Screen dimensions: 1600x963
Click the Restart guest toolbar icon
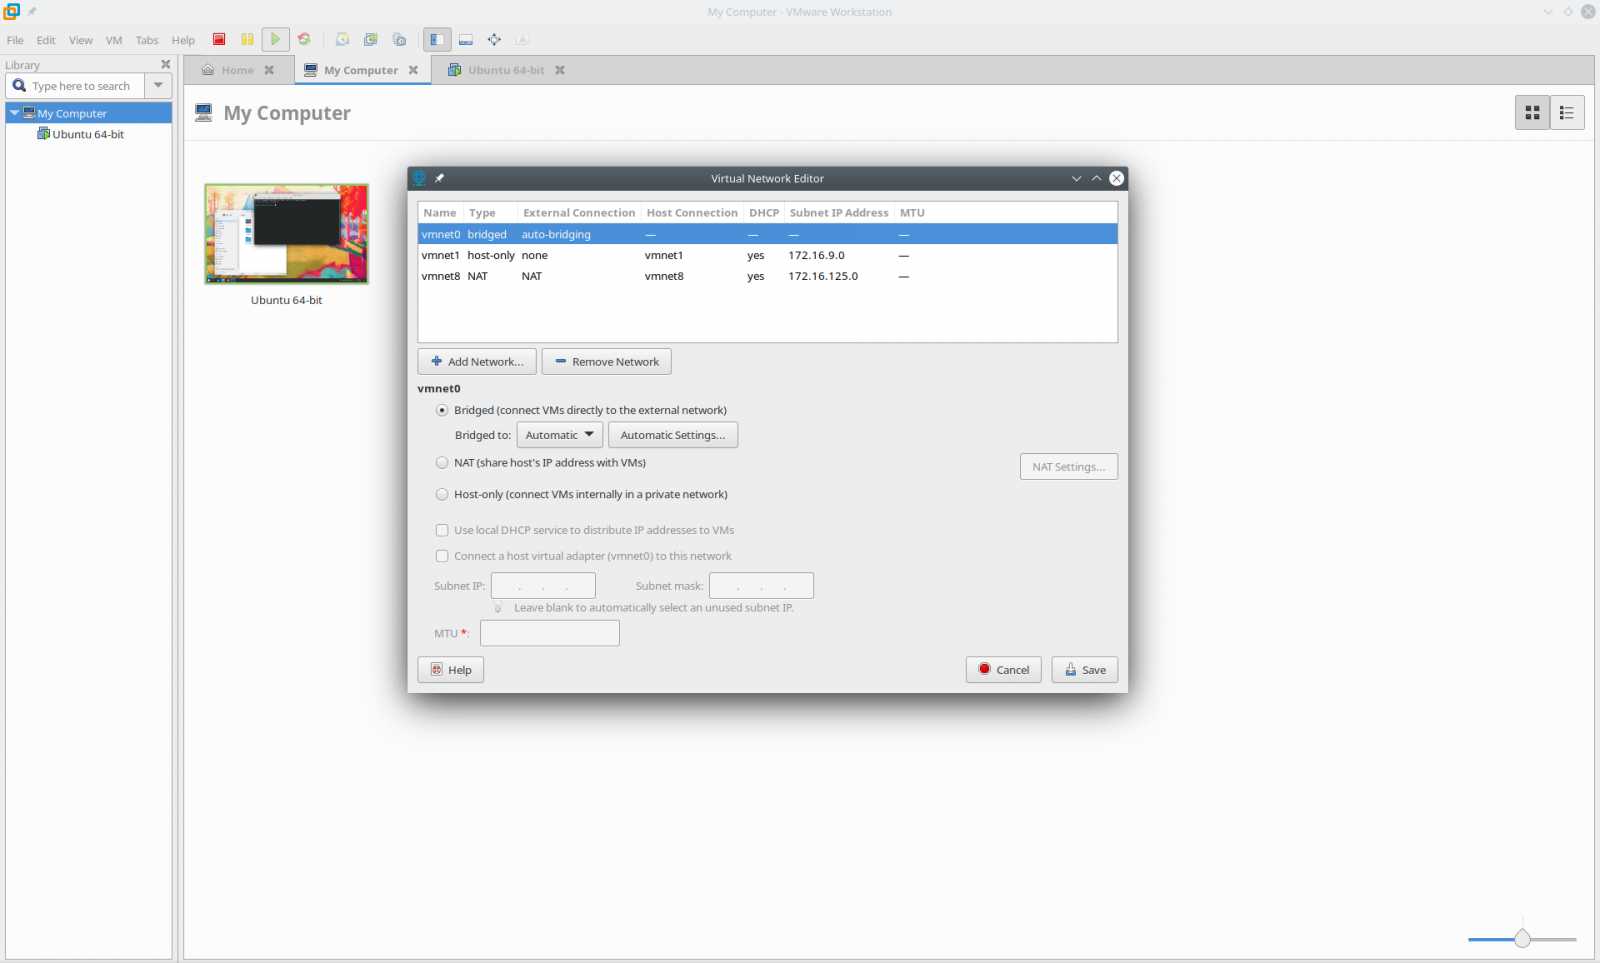(x=304, y=39)
